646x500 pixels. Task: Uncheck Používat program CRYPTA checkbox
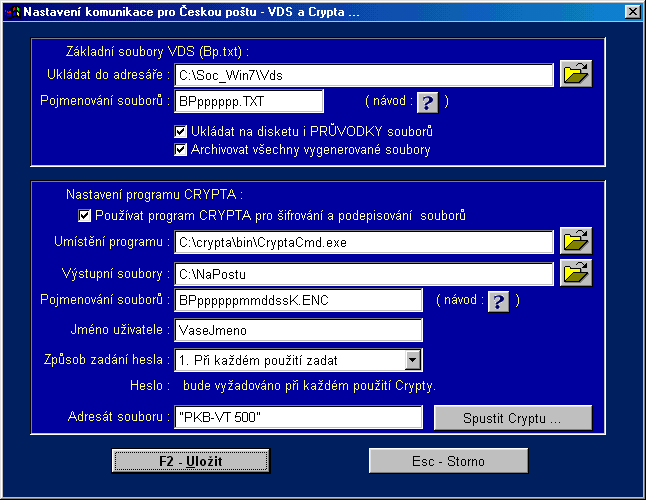[84, 215]
